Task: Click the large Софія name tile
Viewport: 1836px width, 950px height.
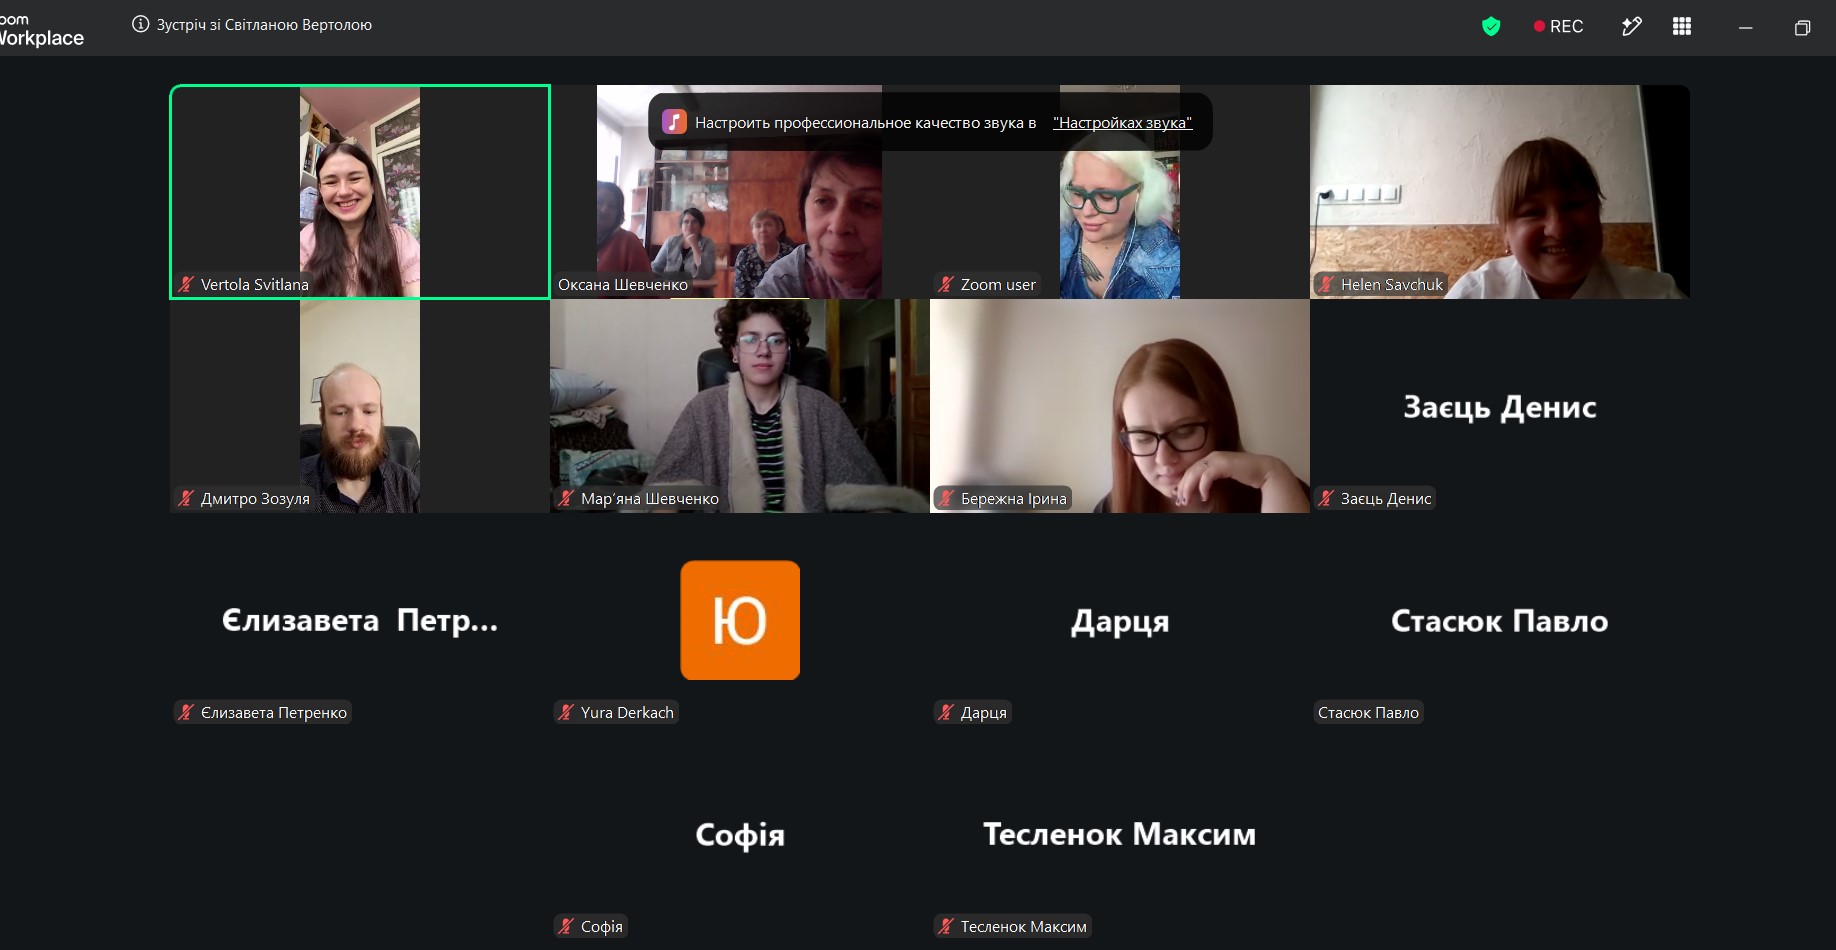Action: [740, 835]
